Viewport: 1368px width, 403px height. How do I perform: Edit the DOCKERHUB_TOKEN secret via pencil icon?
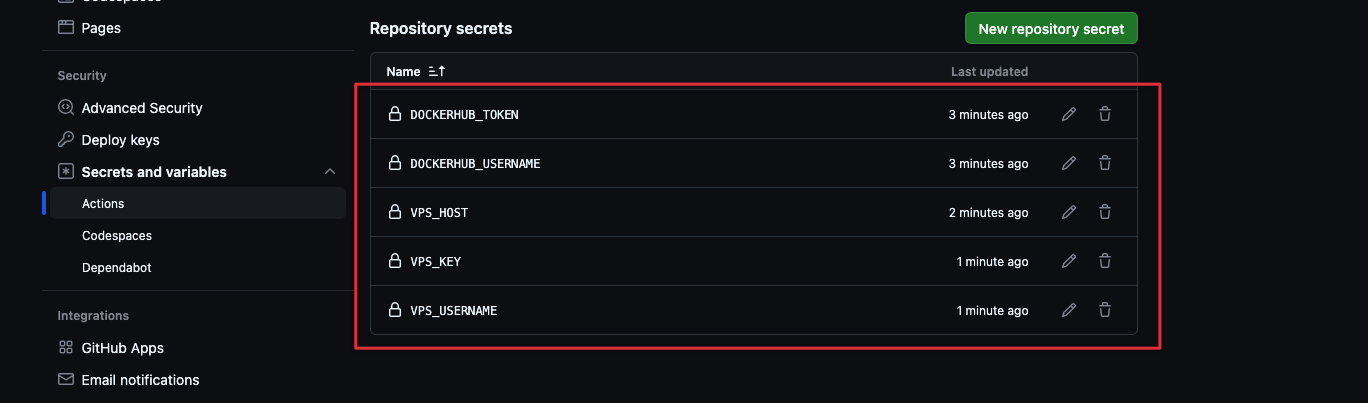1069,114
